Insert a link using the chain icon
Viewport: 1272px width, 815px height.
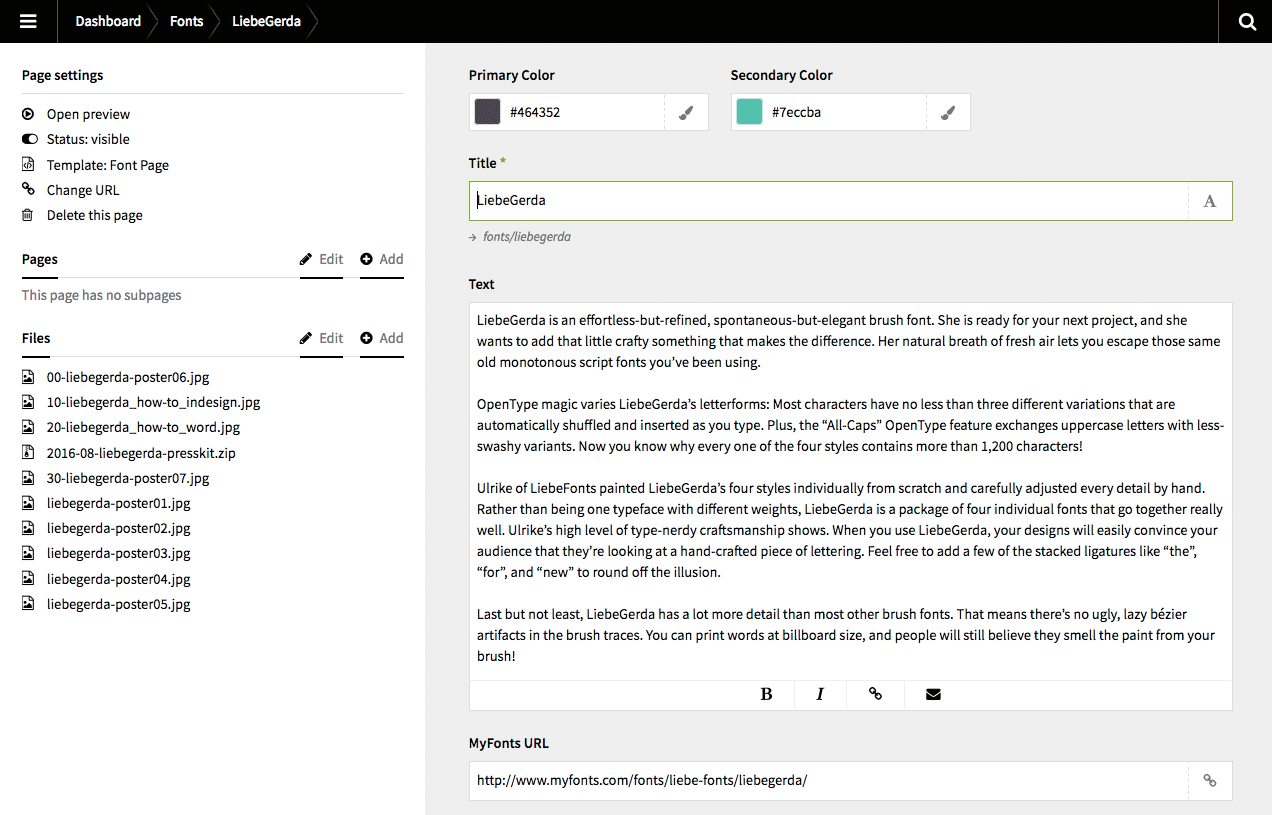(875, 694)
